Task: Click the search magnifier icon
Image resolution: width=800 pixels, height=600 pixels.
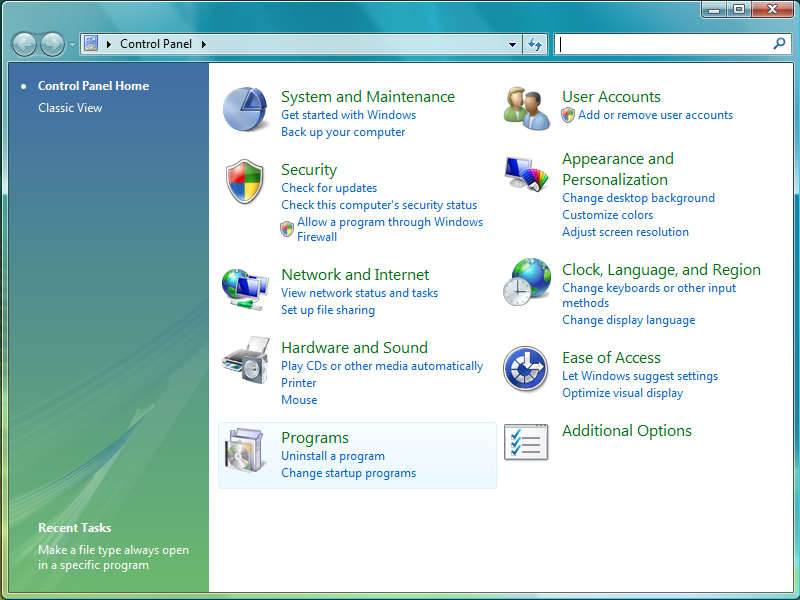Action: 779,44
